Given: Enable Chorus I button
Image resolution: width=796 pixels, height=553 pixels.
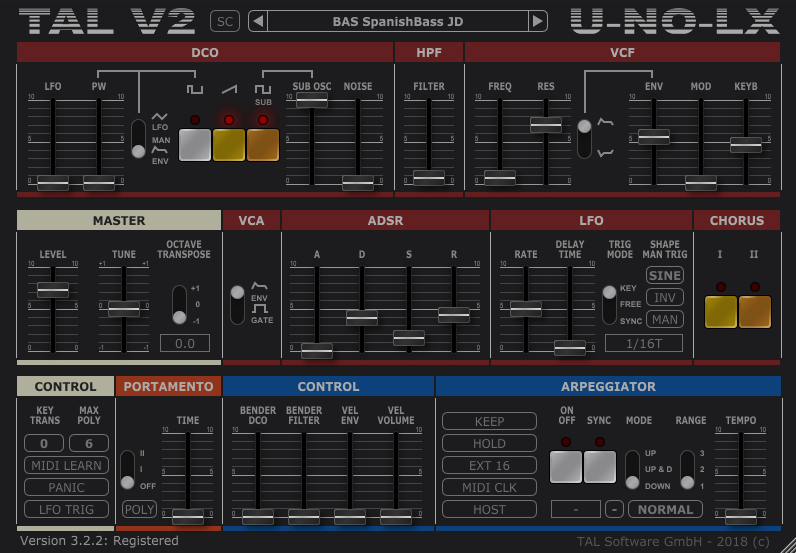Looking at the screenshot, I should (x=720, y=312).
